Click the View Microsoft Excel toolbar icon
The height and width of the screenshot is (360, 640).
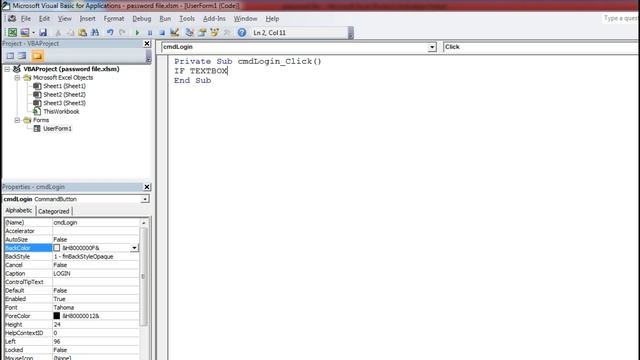(x=12, y=33)
